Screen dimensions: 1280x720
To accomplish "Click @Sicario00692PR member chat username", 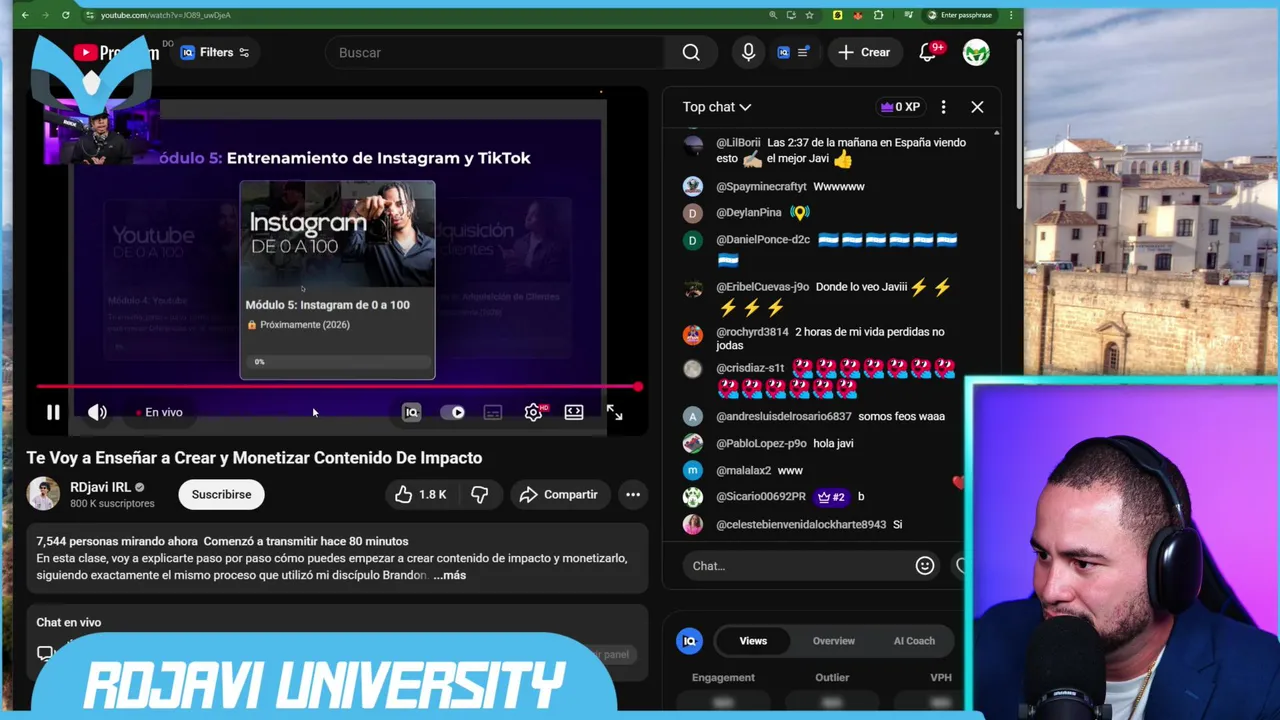I will [x=761, y=496].
